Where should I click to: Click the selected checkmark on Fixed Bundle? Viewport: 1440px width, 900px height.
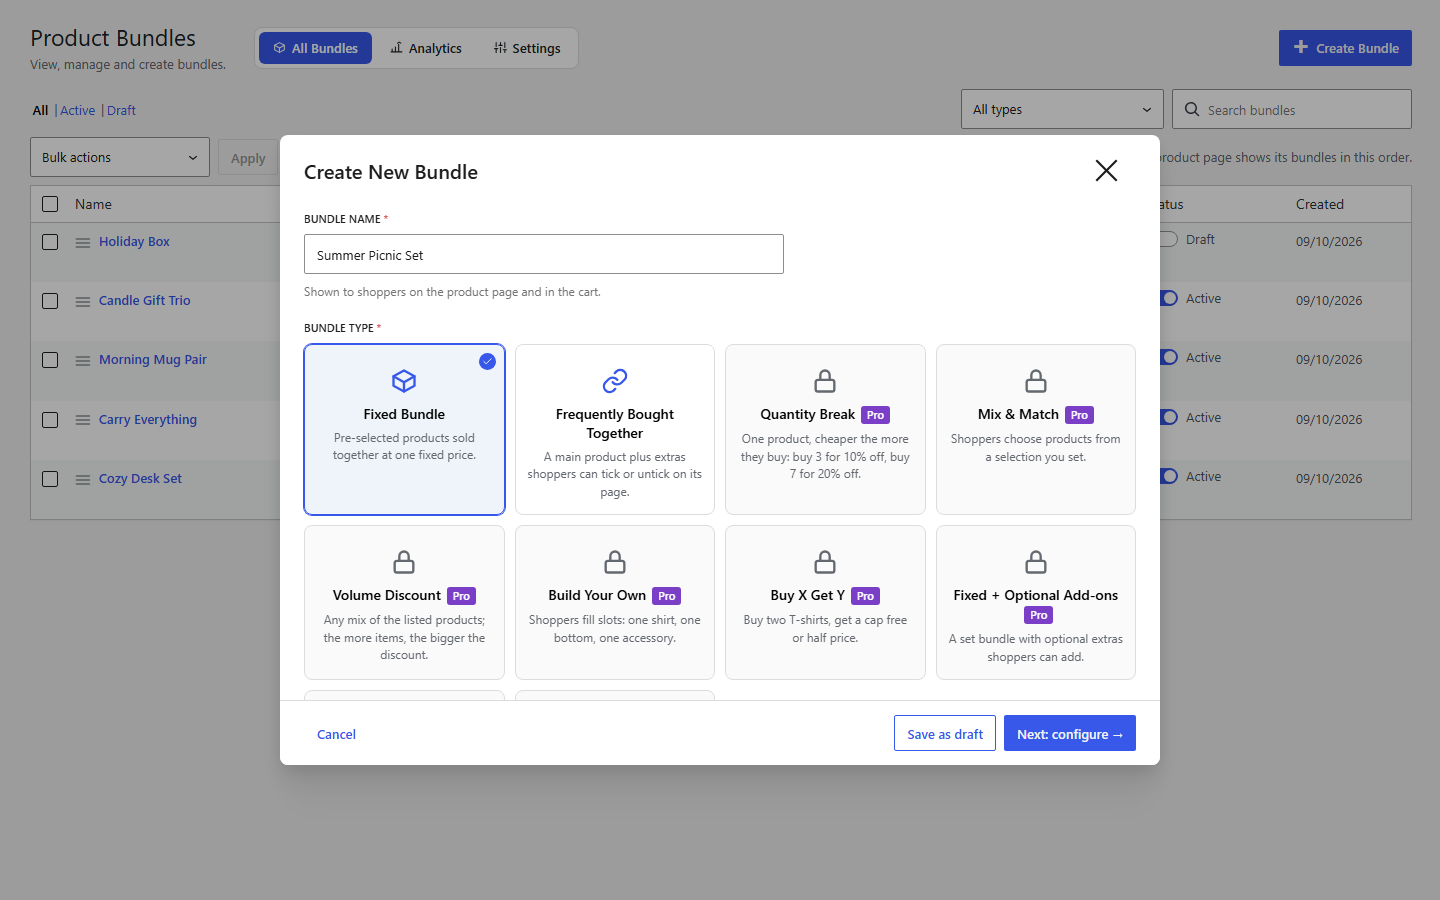click(487, 361)
